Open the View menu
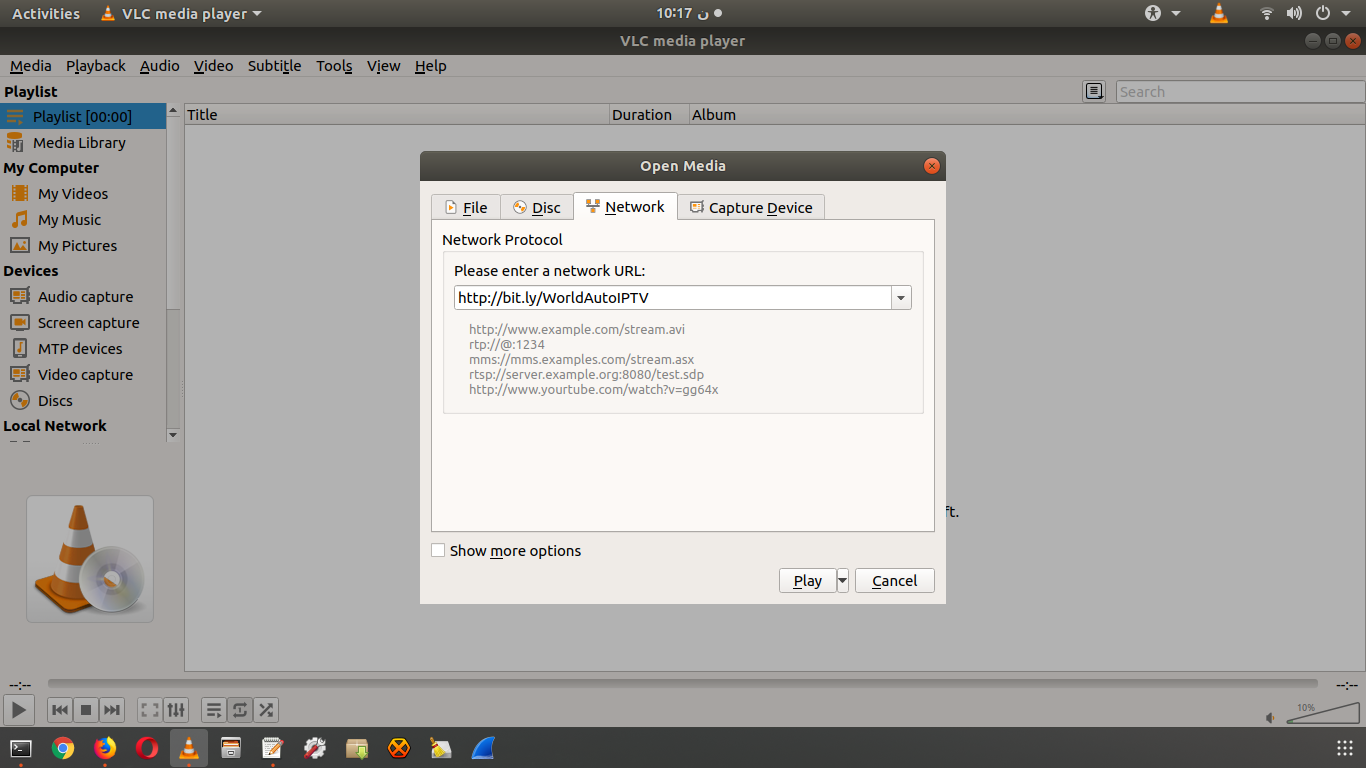This screenshot has height=768, width=1366. tap(384, 66)
